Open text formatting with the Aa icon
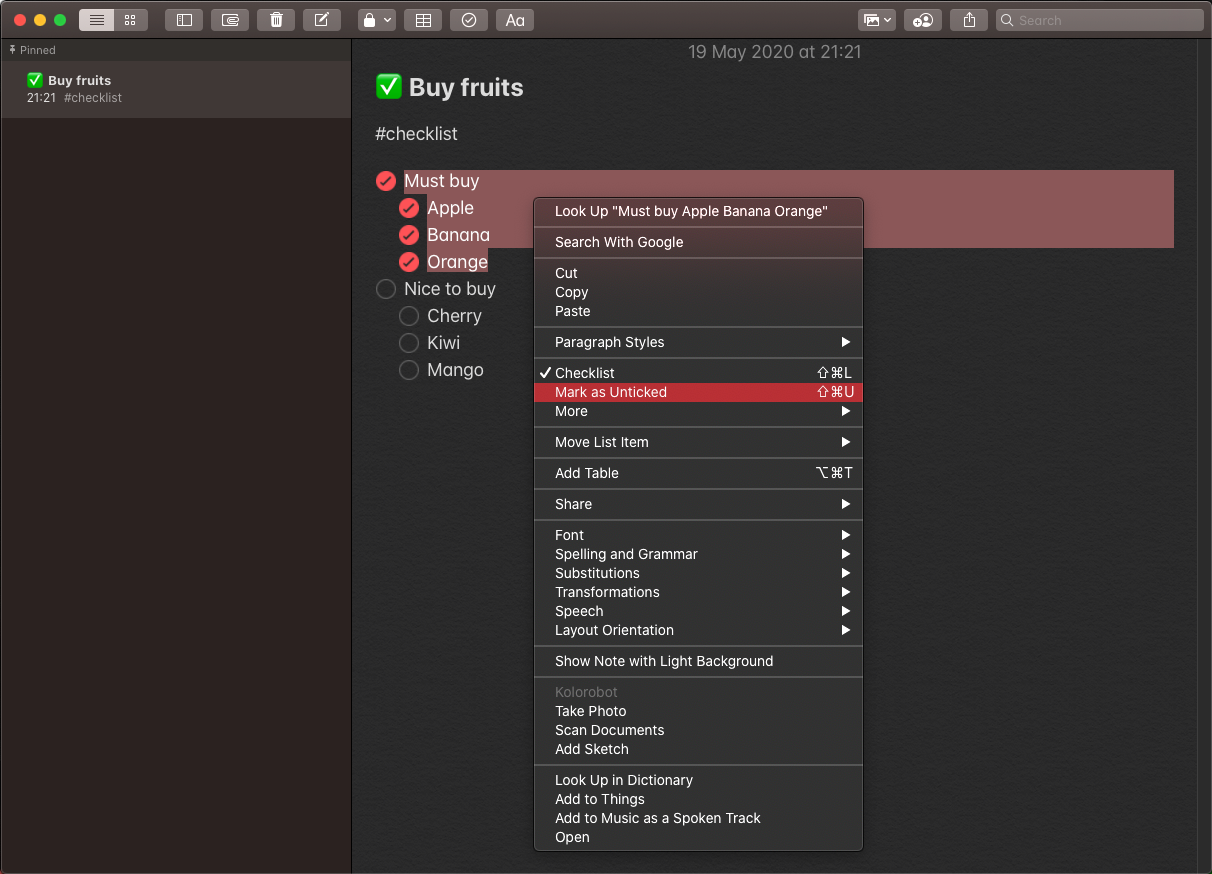Screen dimensions: 1212x874 tap(514, 20)
